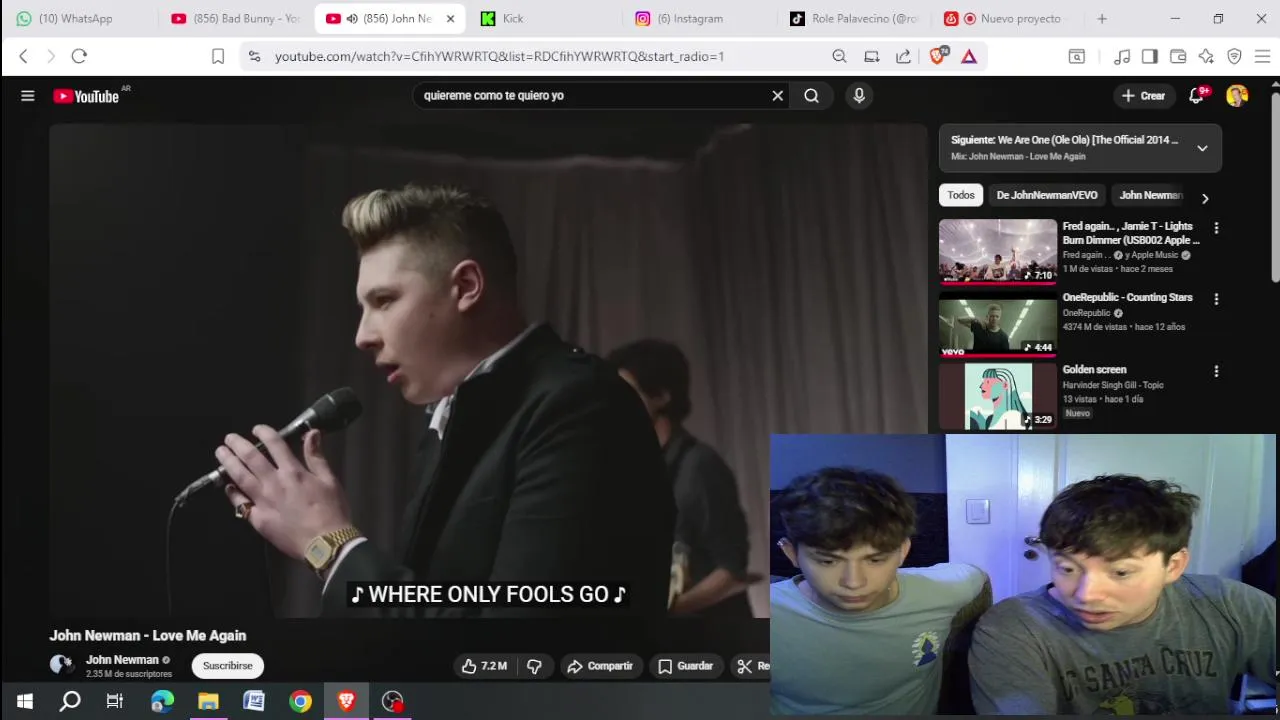1280x720 pixels.
Task: Clear the YouTube search box text
Action: (777, 95)
